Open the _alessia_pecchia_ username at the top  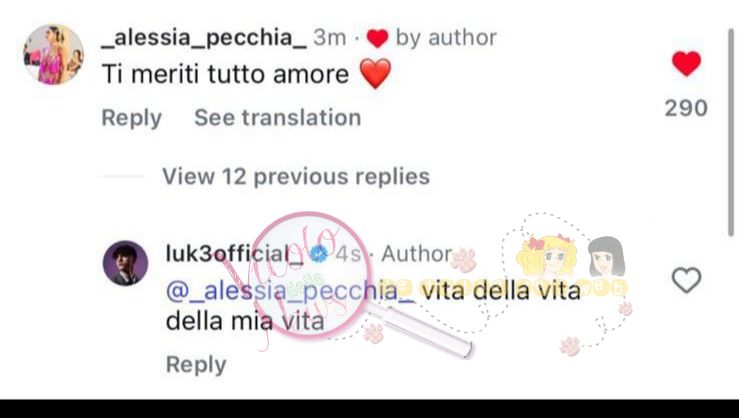tap(204, 38)
